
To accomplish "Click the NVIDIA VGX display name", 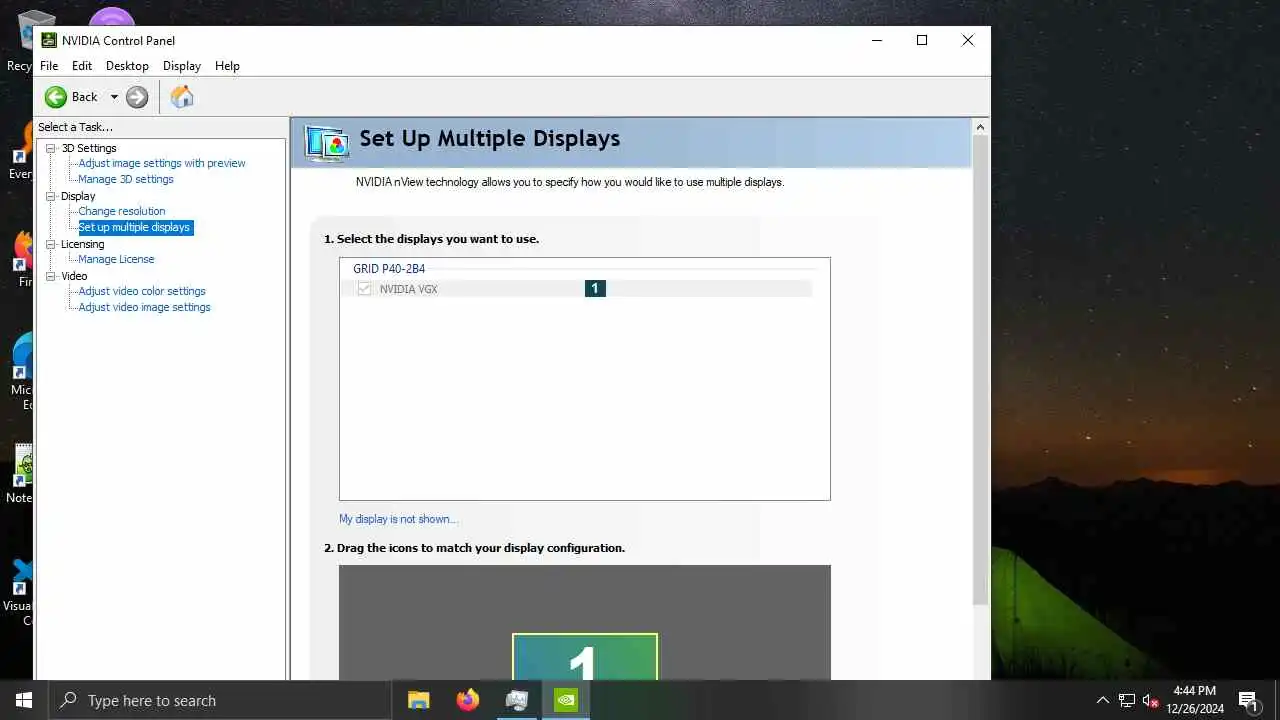I will click(x=408, y=289).
